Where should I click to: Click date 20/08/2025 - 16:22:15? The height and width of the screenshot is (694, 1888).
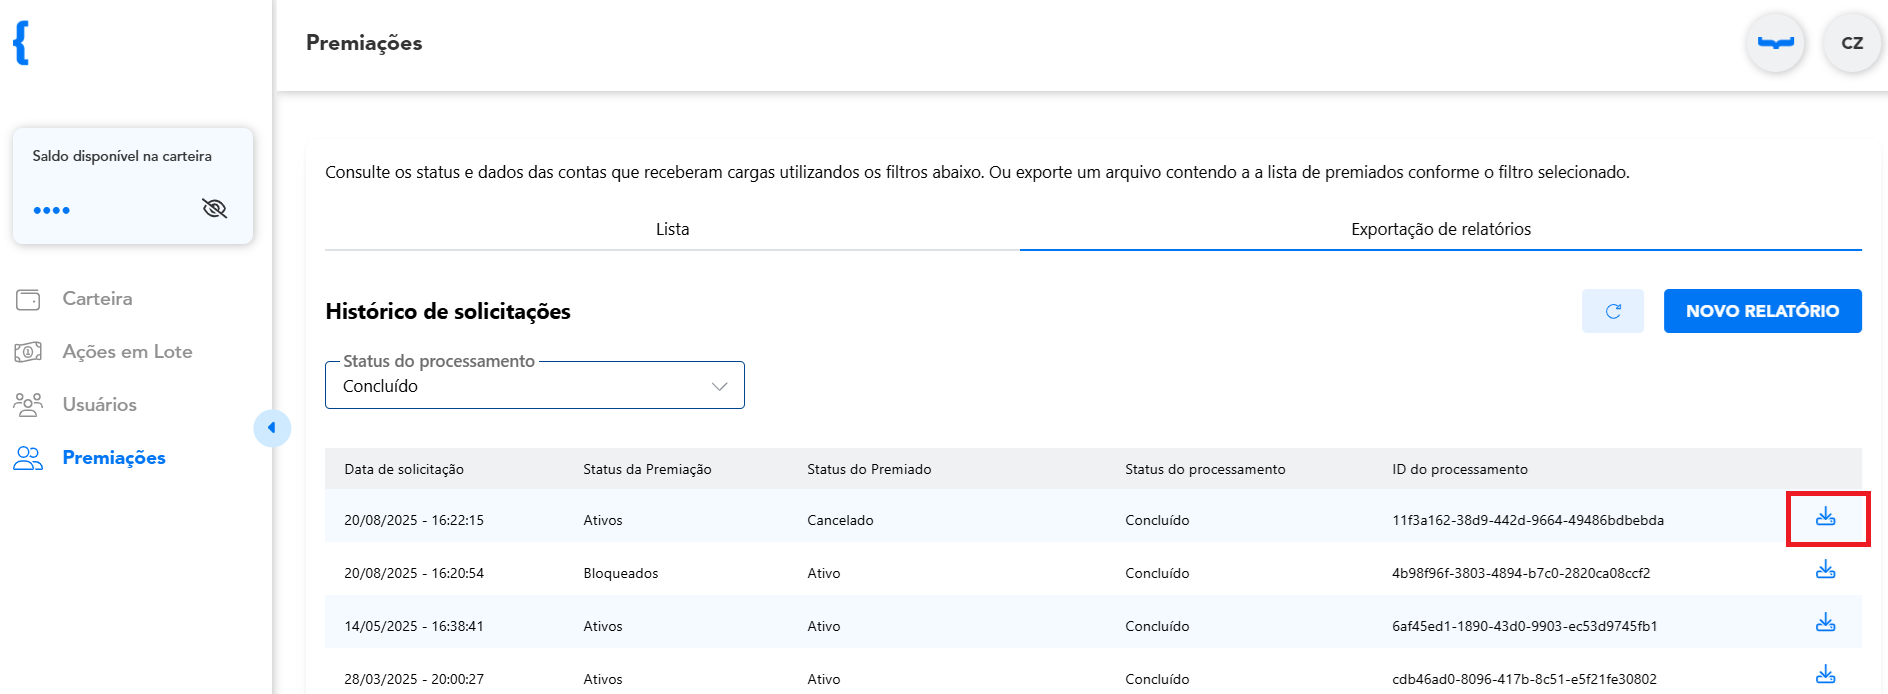point(414,520)
